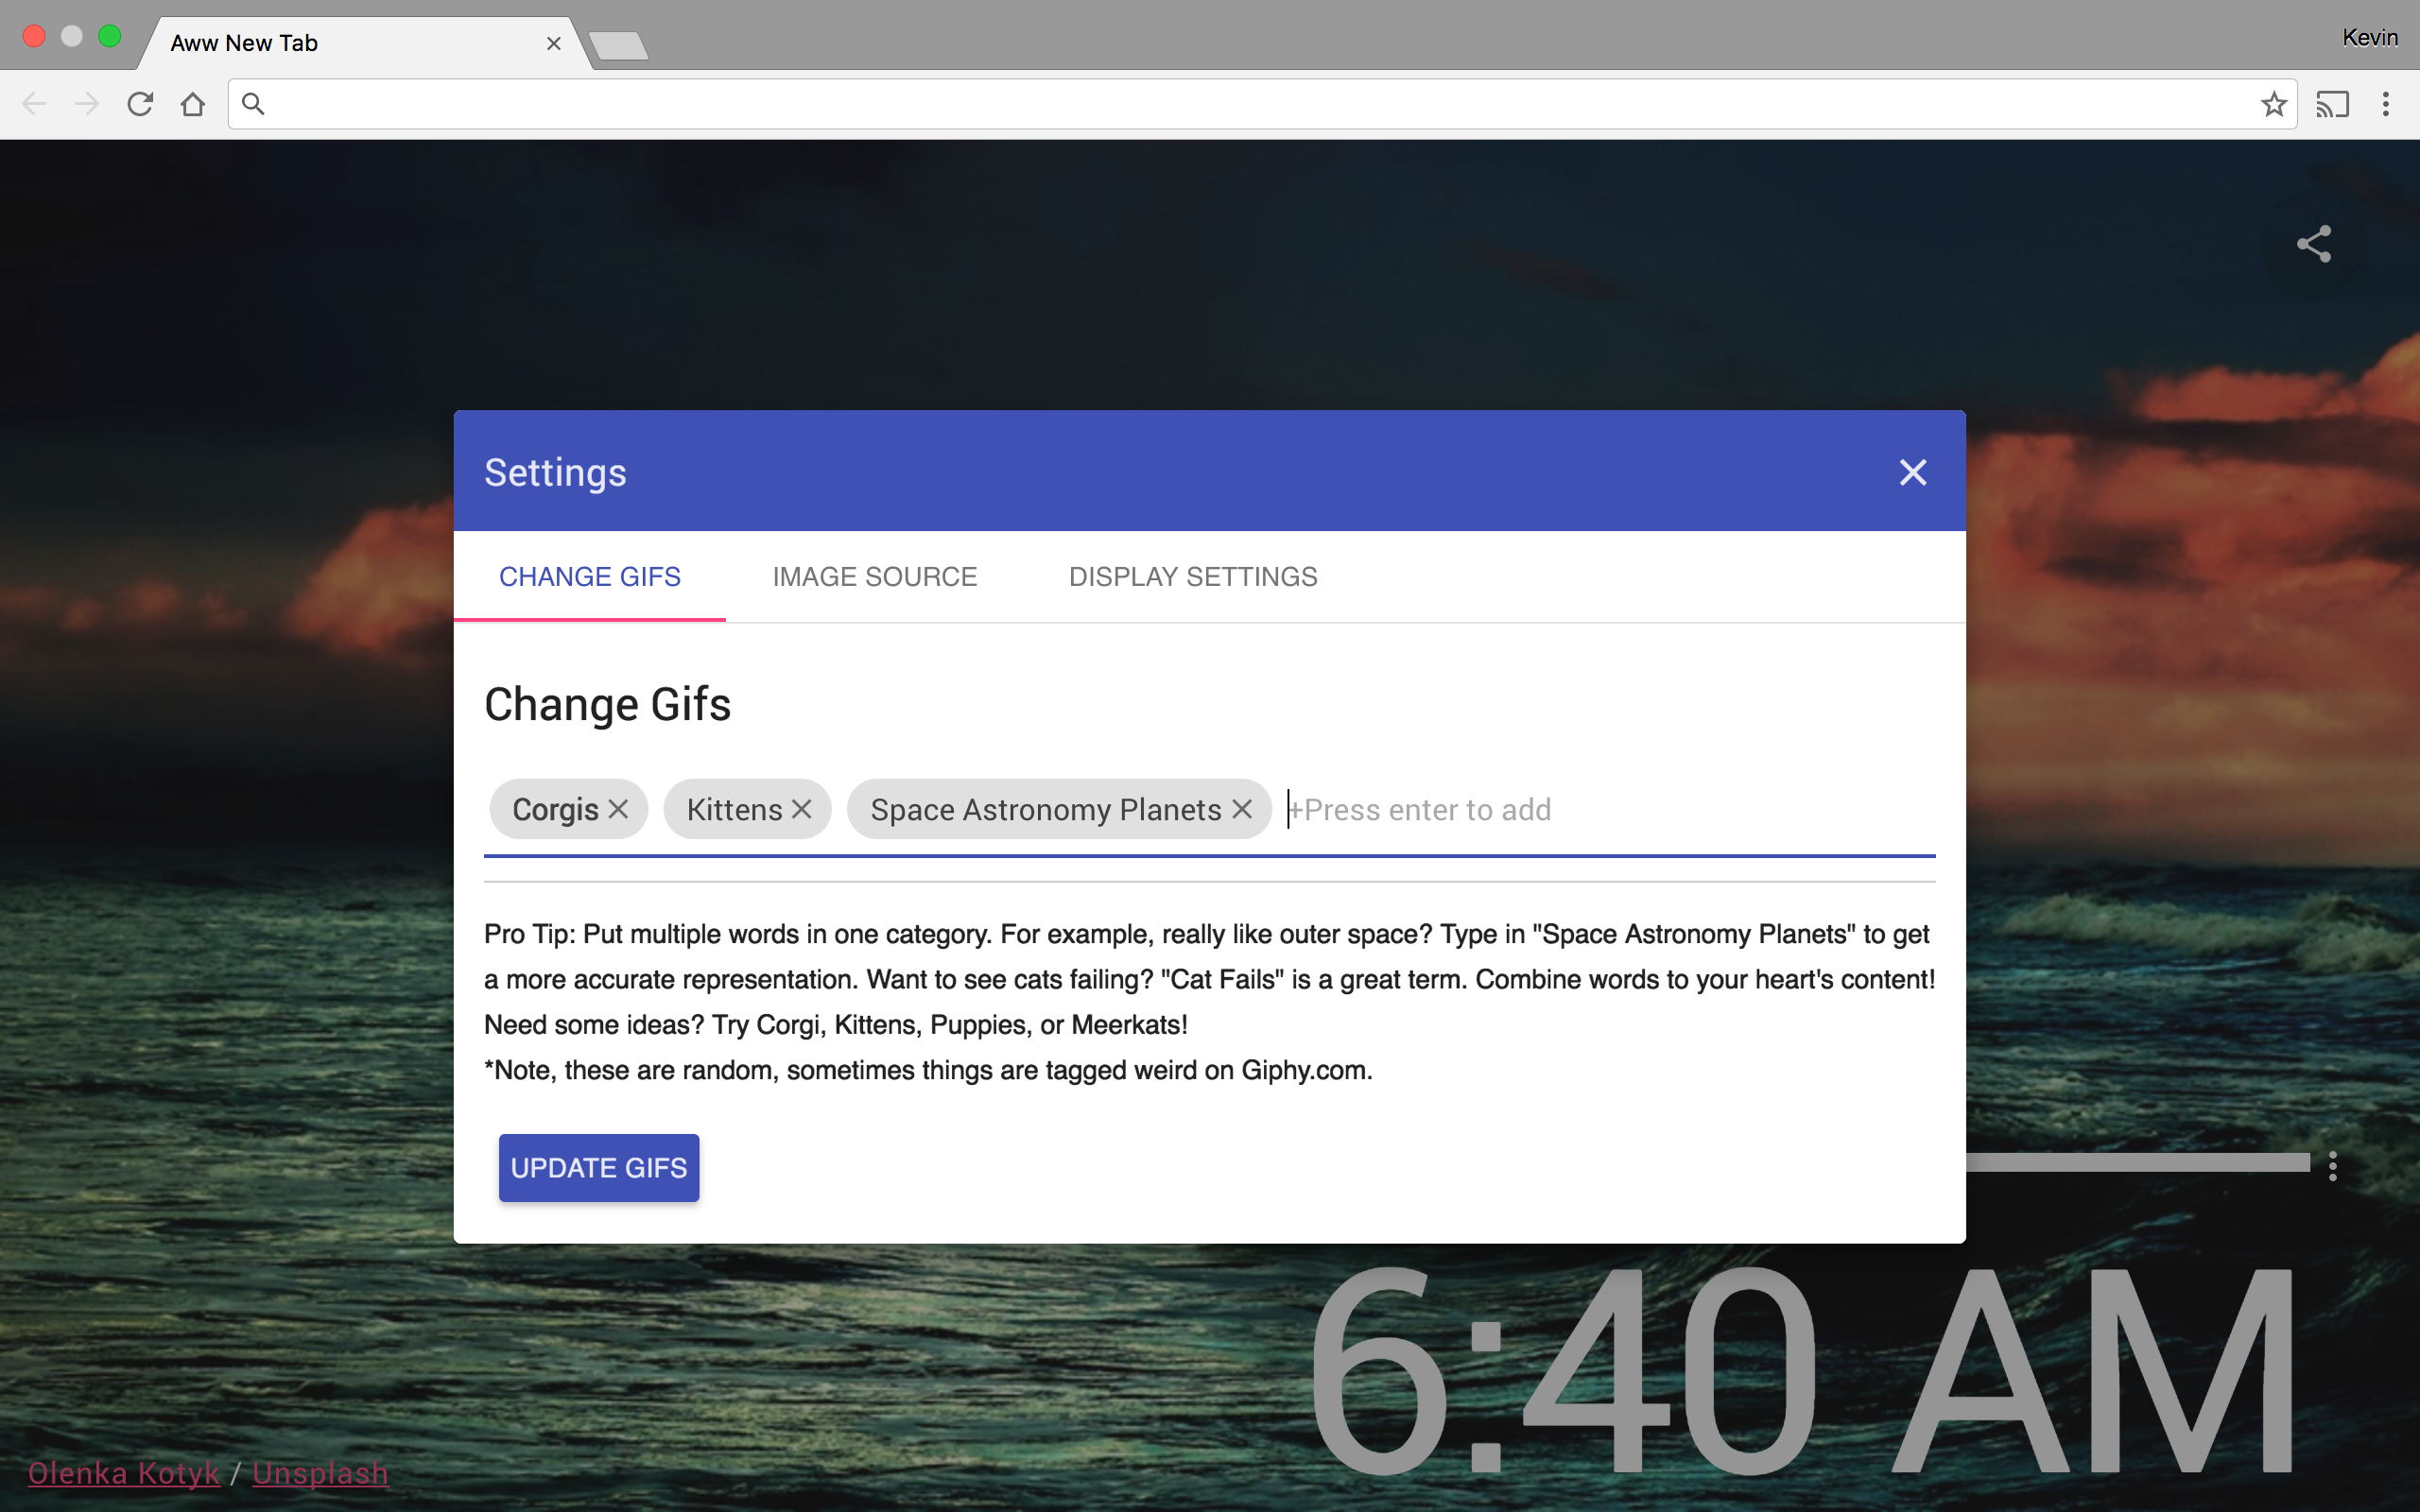This screenshot has height=1512, width=2420.
Task: Go to browser home page
Action: (193, 104)
